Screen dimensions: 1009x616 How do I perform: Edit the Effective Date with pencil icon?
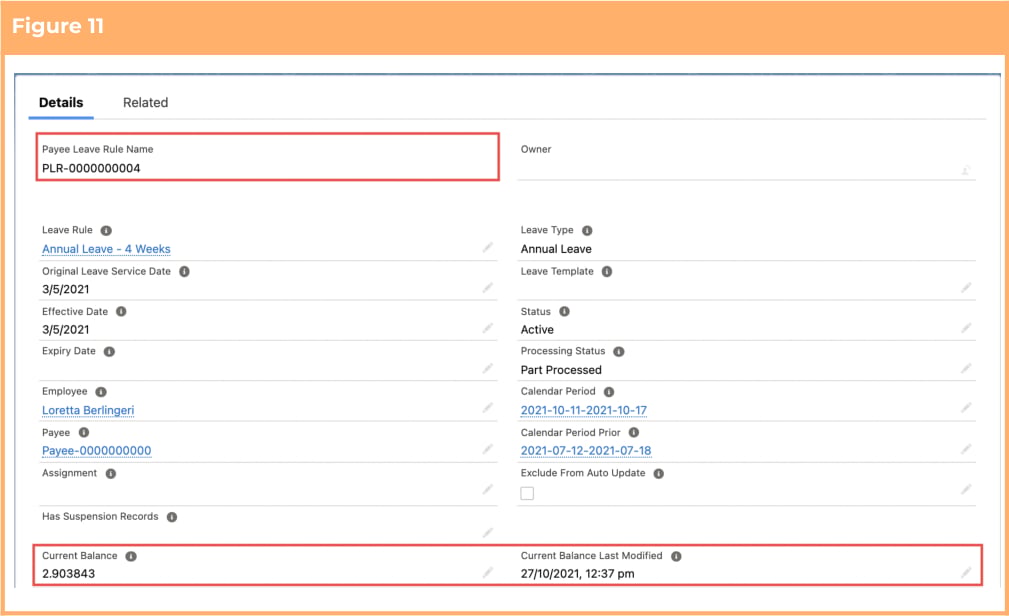tap(488, 328)
